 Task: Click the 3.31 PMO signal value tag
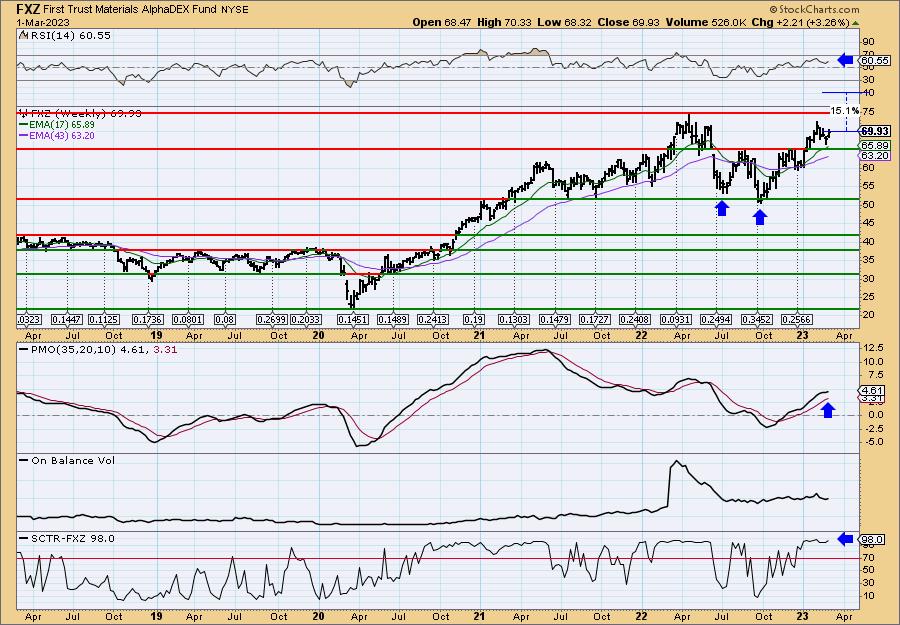tap(874, 398)
